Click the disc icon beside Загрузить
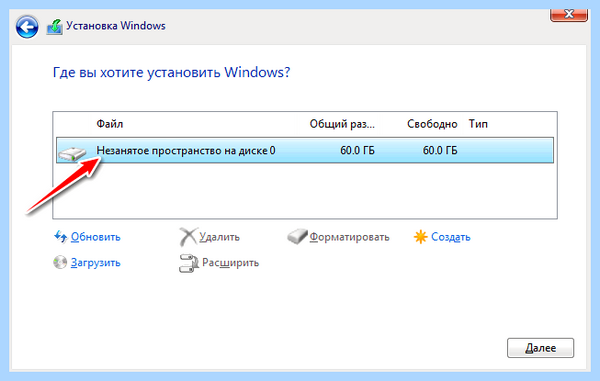Viewport: 600px width, 381px height. (x=60, y=262)
